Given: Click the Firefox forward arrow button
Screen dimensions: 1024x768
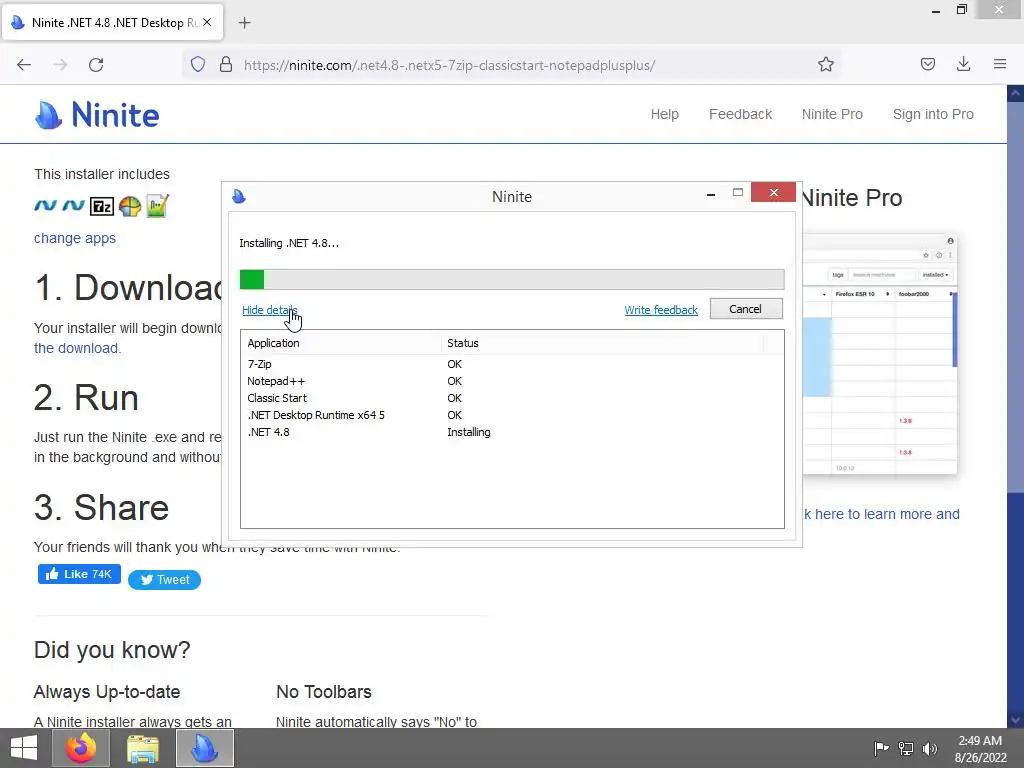Looking at the screenshot, I should tap(60, 65).
